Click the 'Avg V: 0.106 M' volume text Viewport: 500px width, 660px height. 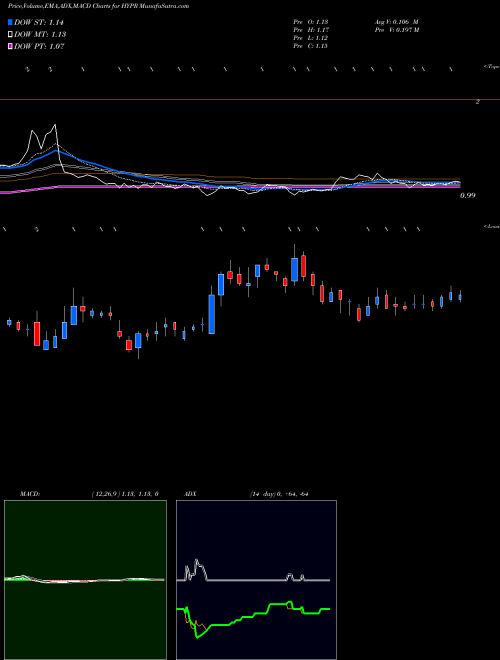click(x=396, y=22)
